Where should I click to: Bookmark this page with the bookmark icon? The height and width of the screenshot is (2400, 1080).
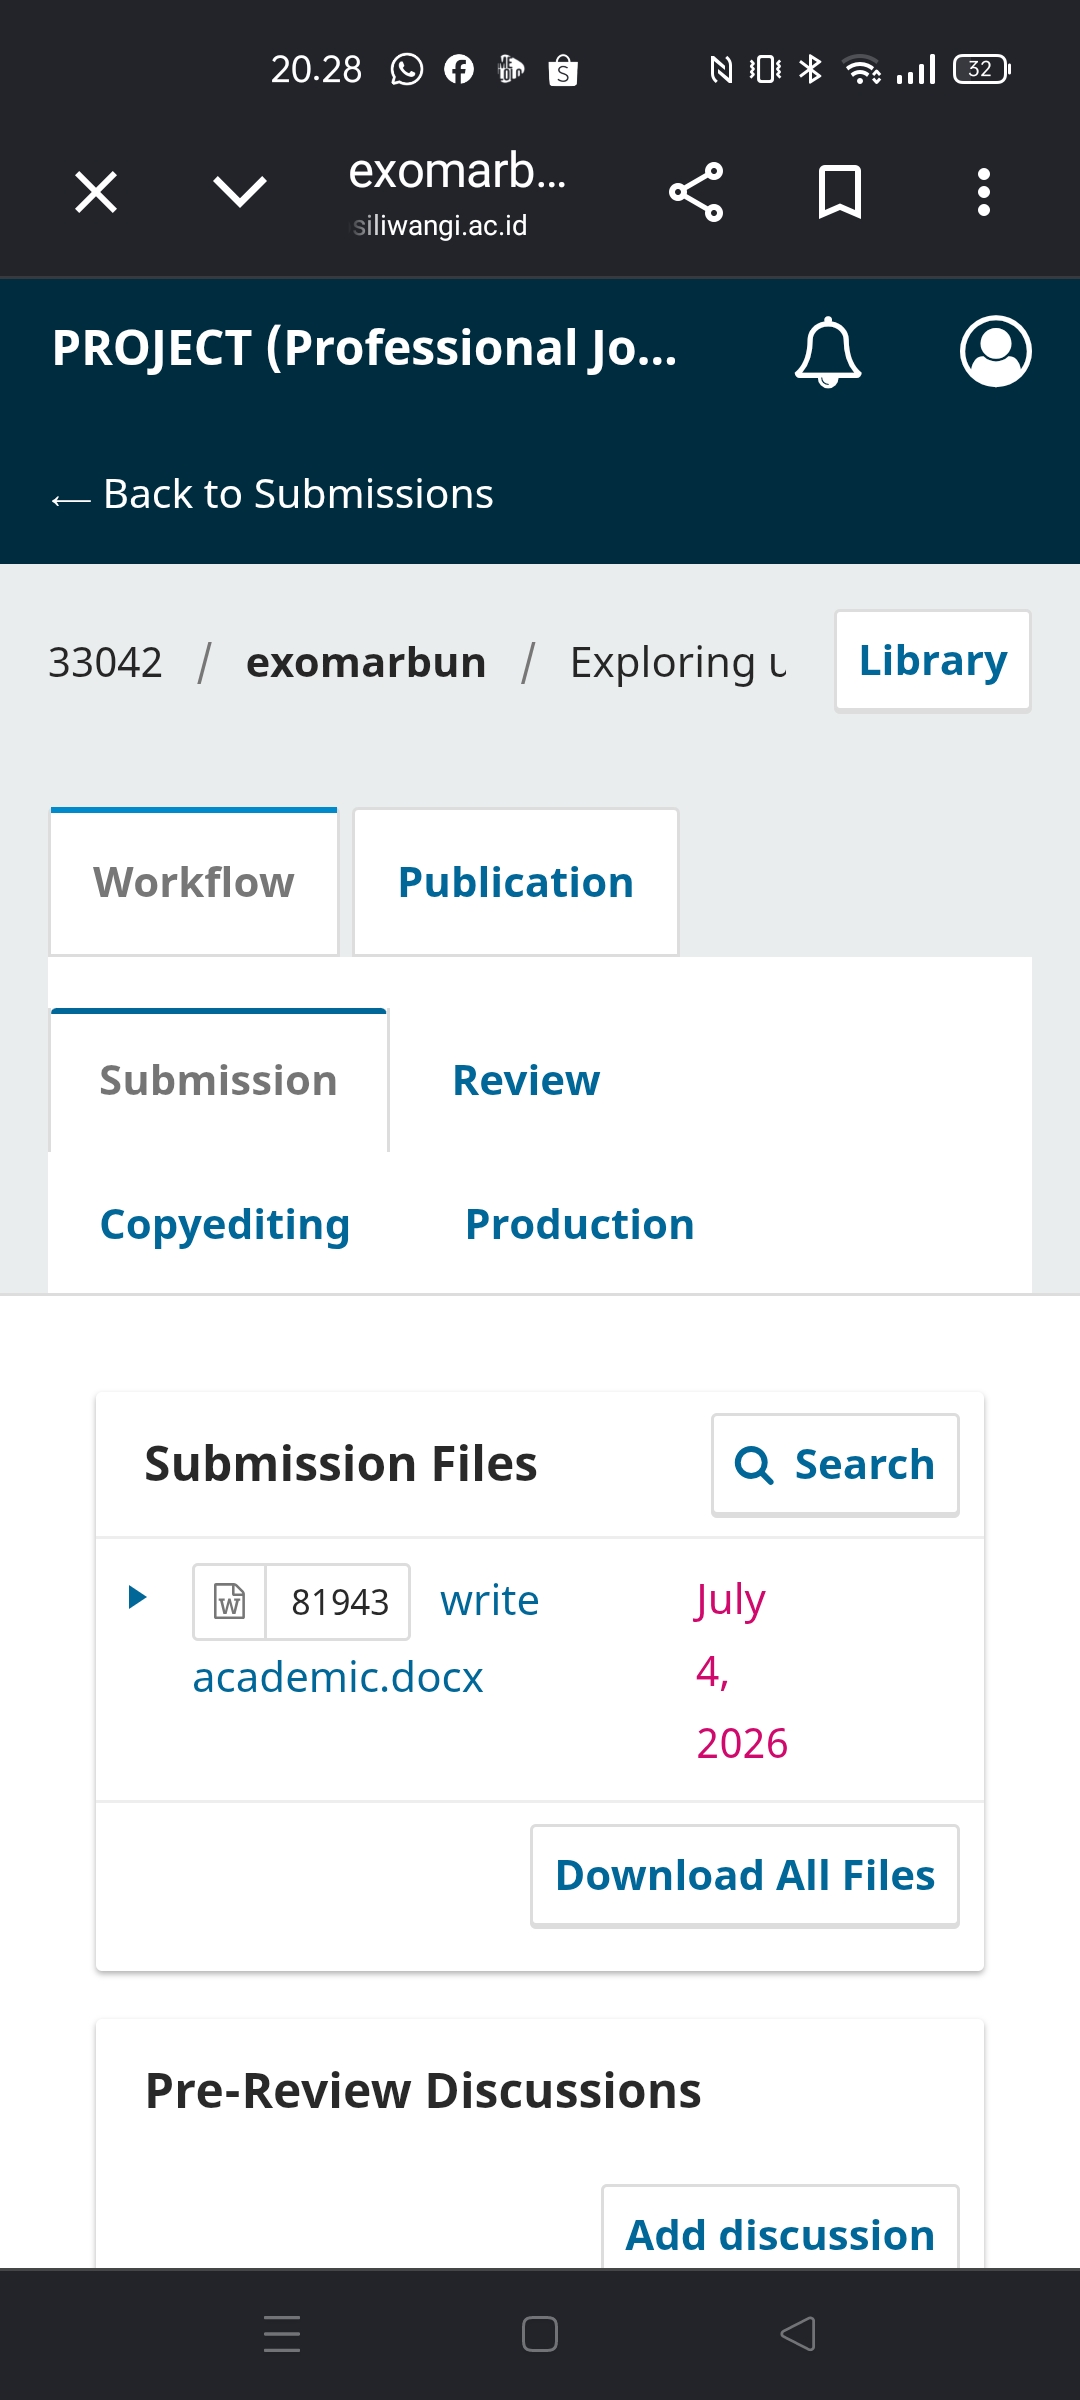tap(840, 192)
